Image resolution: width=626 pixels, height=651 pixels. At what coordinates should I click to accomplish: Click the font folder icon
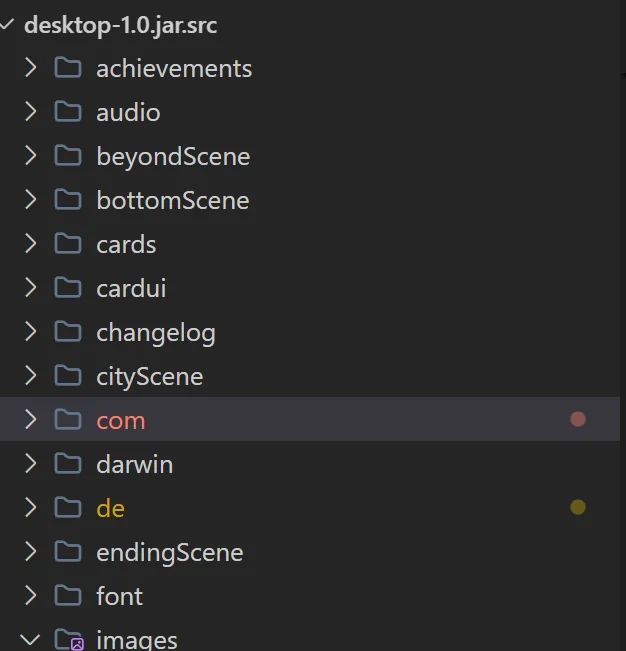(x=68, y=596)
